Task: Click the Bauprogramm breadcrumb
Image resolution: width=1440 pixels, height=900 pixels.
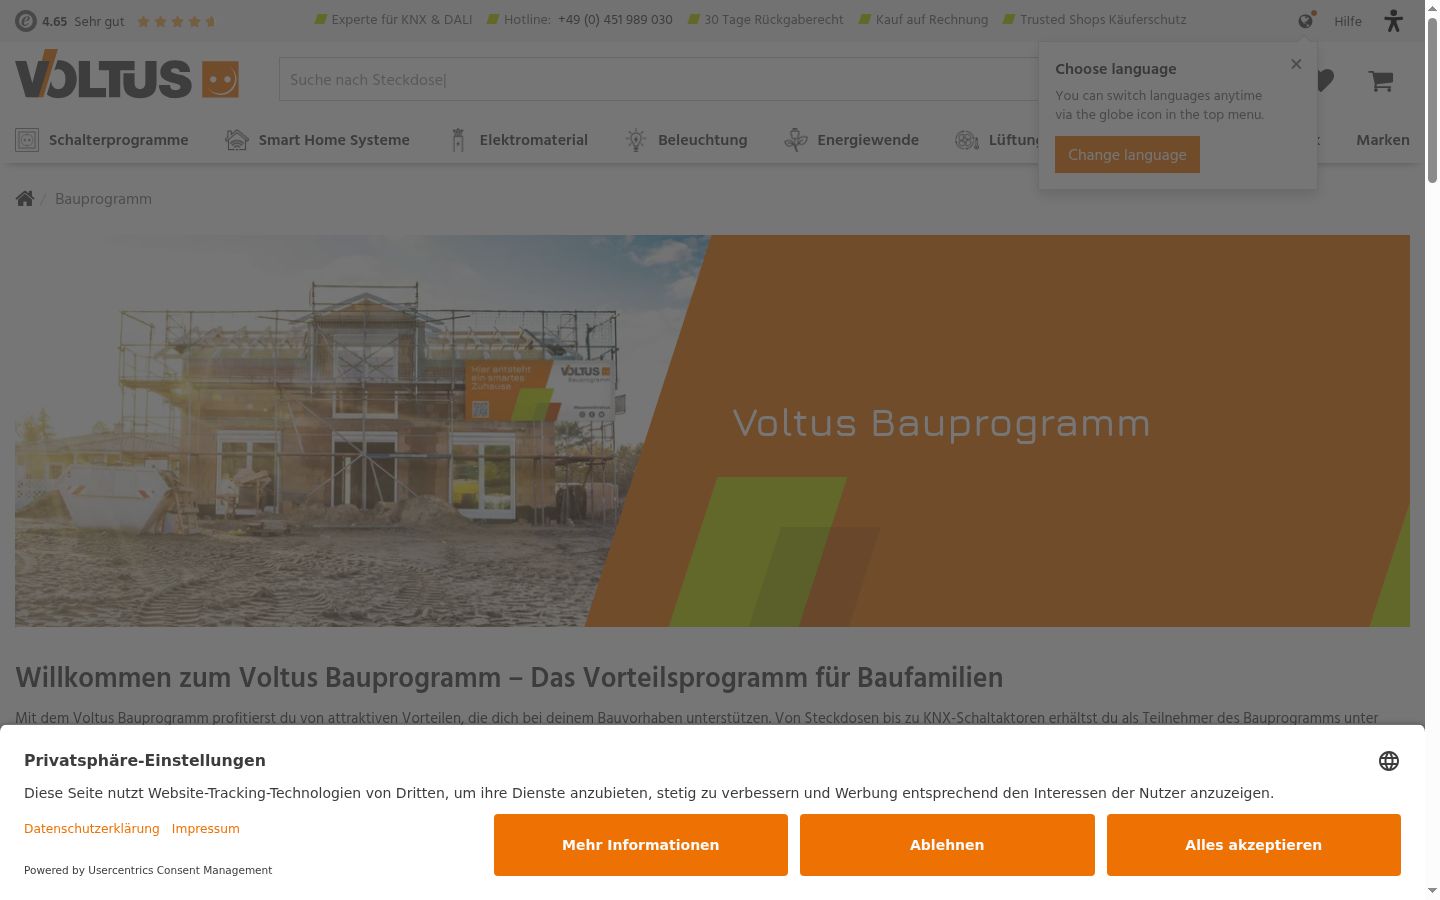Action: [104, 199]
